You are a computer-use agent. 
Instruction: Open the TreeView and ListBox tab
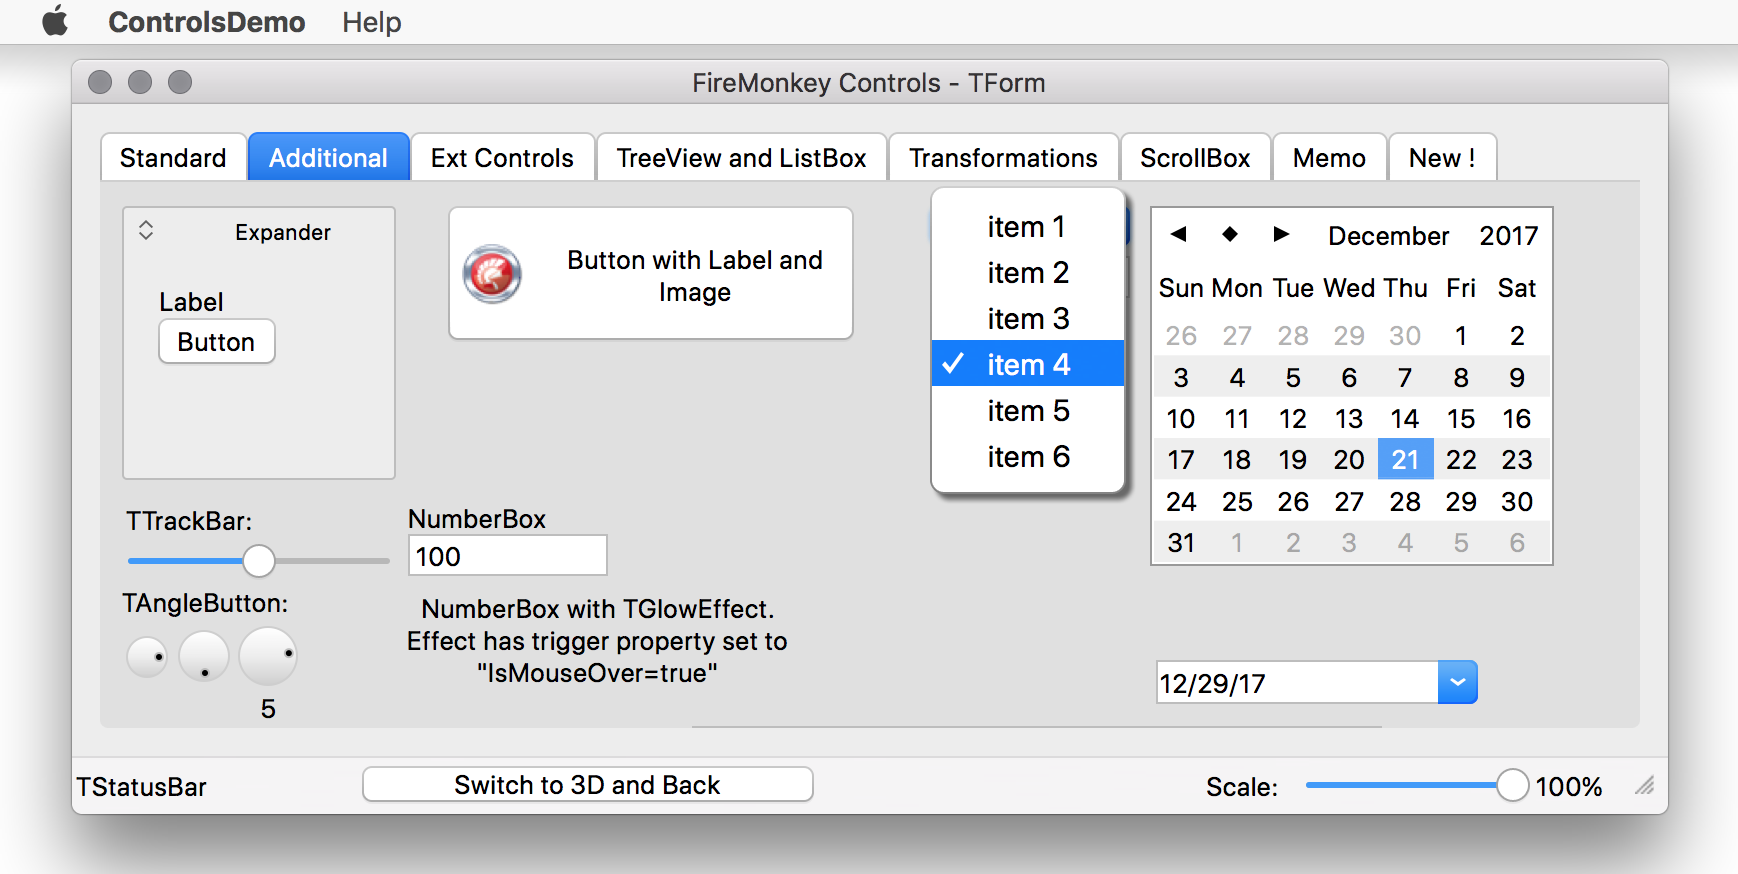[x=741, y=158]
